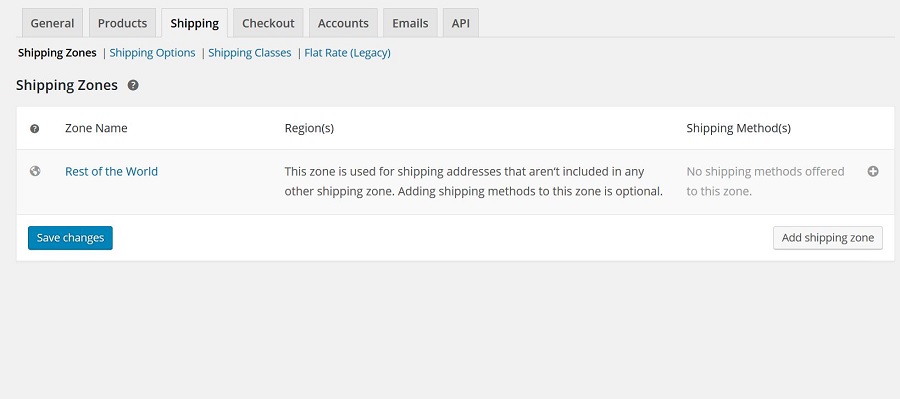
Task: Open the Rest of the World zone
Action: (x=111, y=171)
